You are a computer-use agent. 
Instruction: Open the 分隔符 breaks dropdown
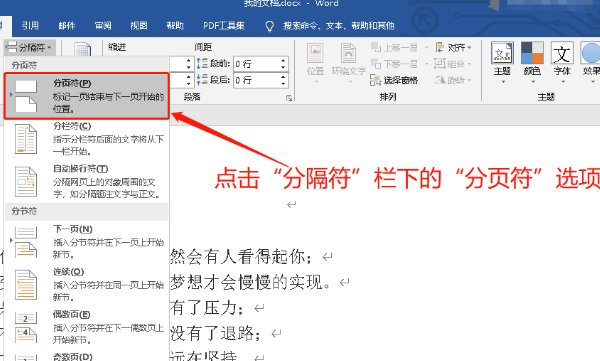pos(30,47)
